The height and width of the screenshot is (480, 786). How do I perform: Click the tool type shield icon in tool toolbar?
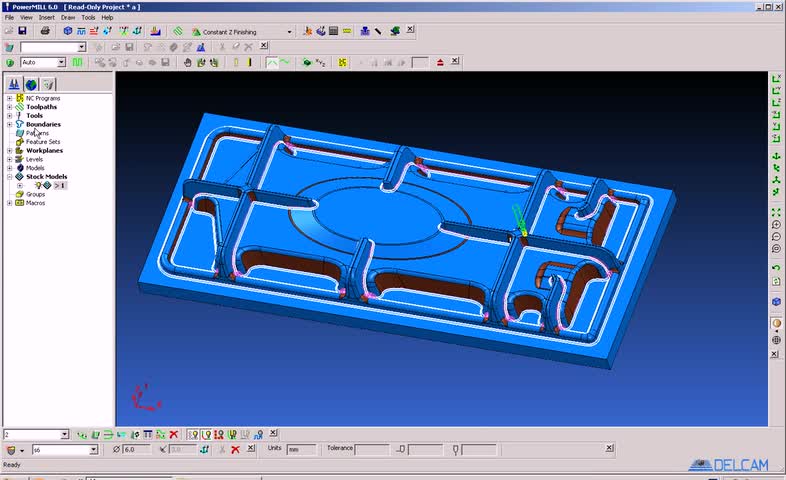coord(11,450)
